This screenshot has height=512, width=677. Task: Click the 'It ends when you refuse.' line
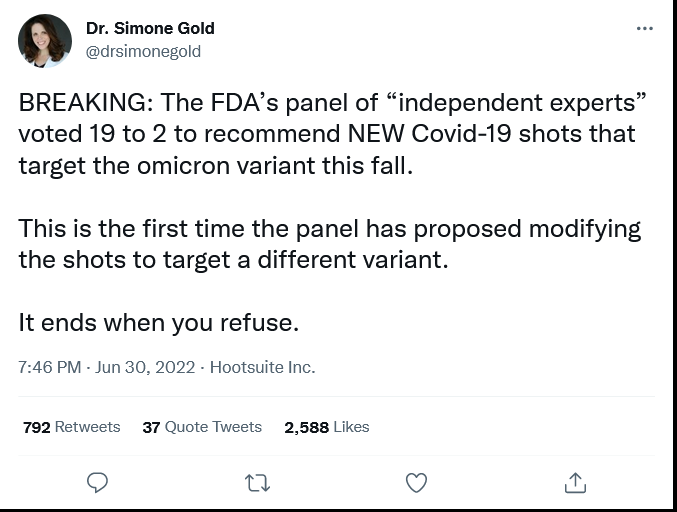pos(158,323)
